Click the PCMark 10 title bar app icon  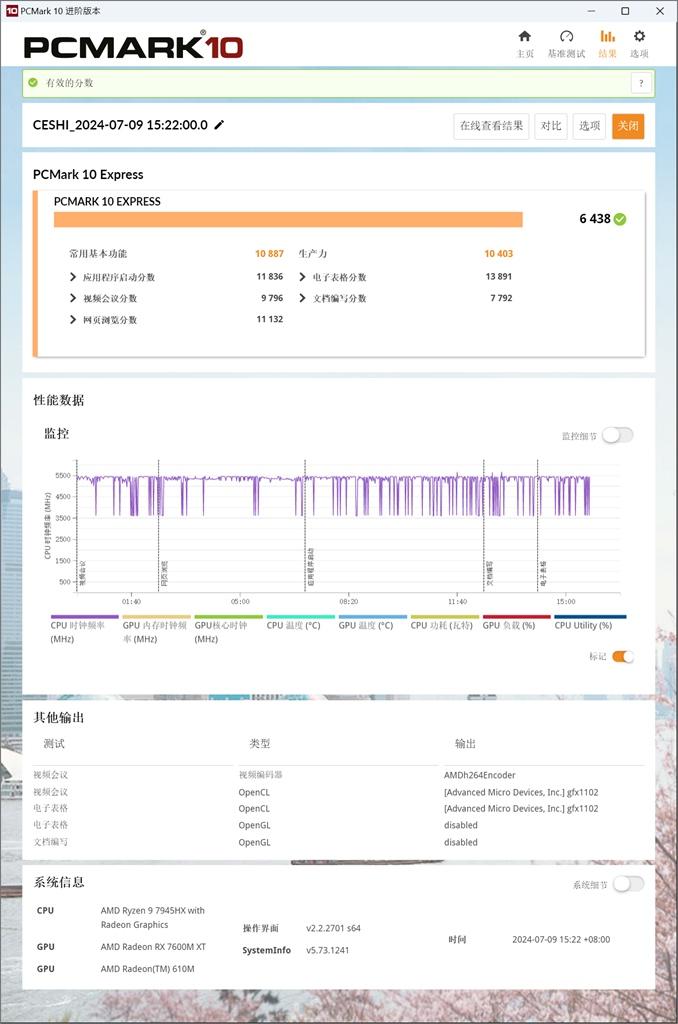click(x=12, y=11)
